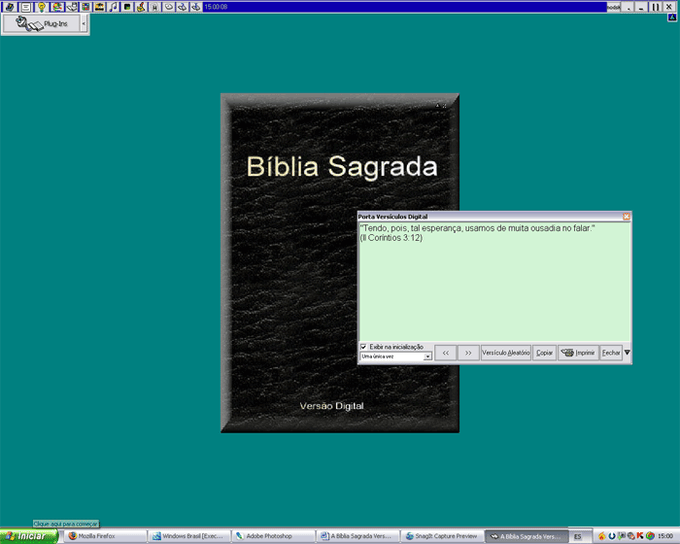This screenshot has height=544, width=680.
Task: Click the last disc toolbar icon beside clock
Action: (x=196, y=7)
